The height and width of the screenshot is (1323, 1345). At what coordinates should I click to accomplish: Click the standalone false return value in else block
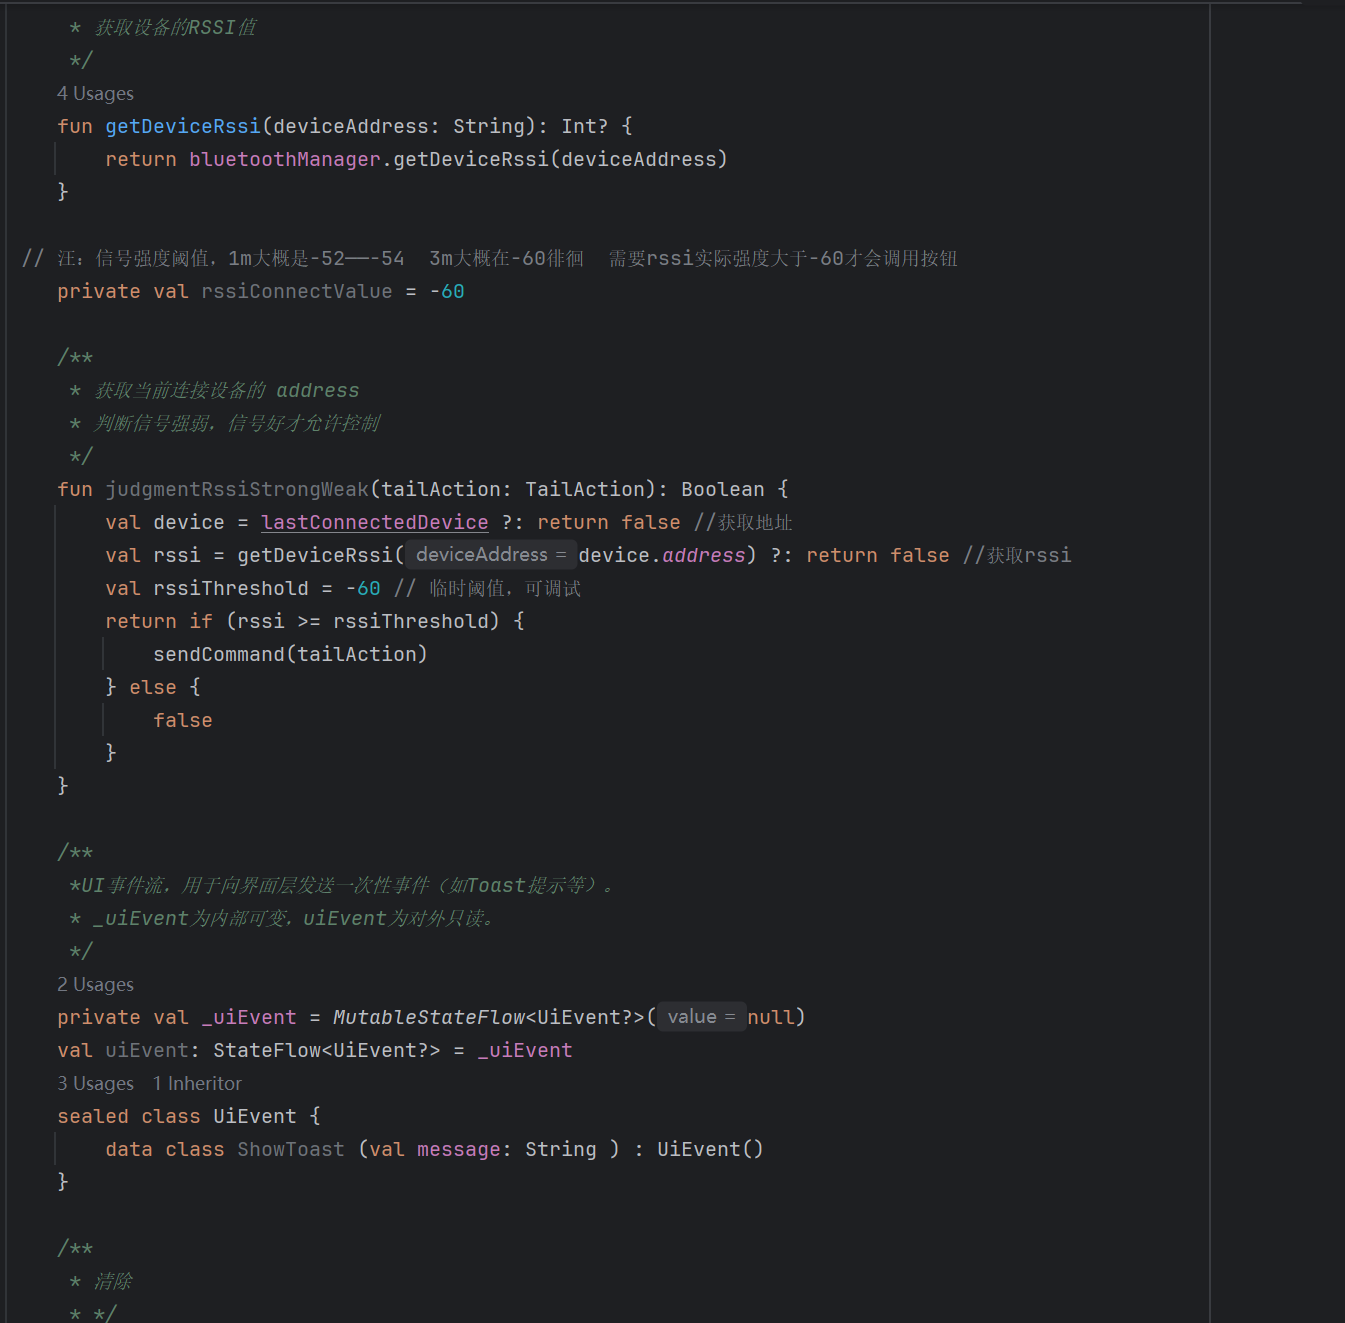click(183, 720)
